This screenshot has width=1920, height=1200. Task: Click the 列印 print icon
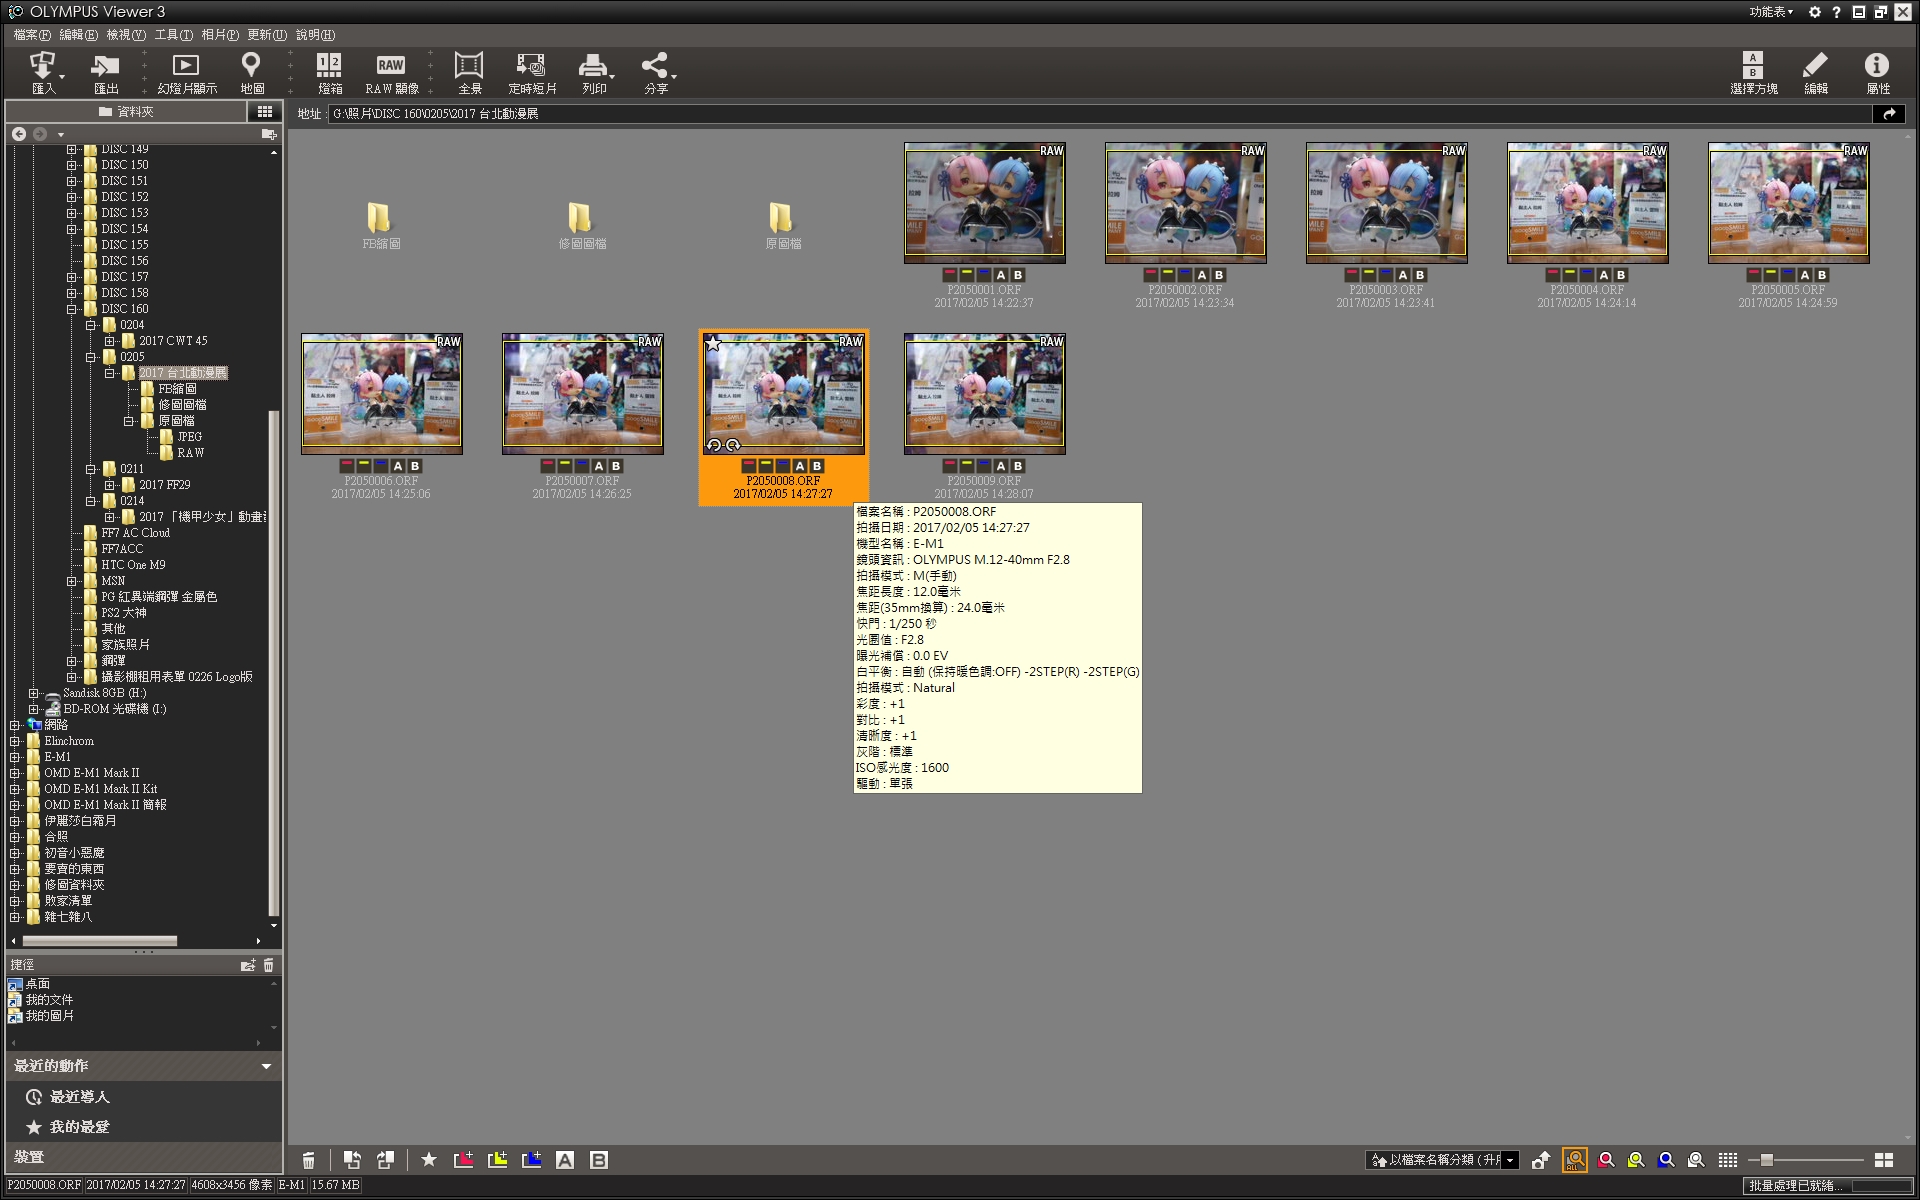tap(594, 73)
